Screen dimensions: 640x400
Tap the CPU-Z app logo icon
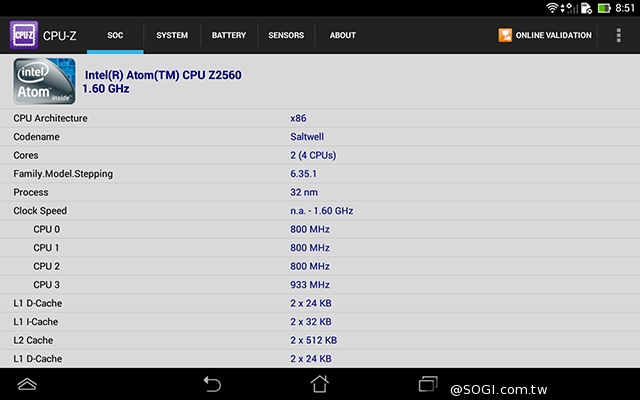click(24, 35)
